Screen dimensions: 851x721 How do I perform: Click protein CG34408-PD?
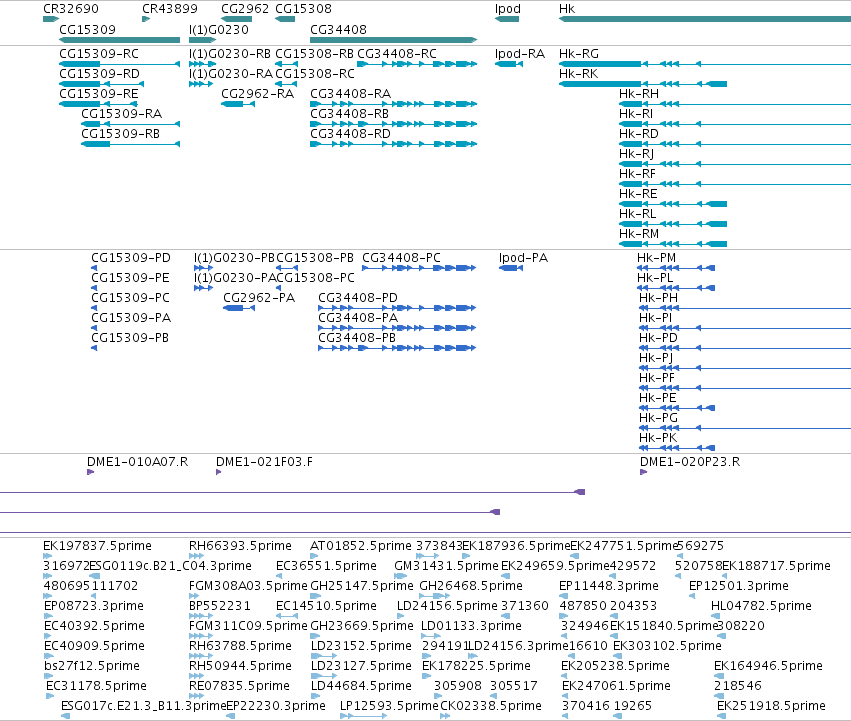pos(358,298)
